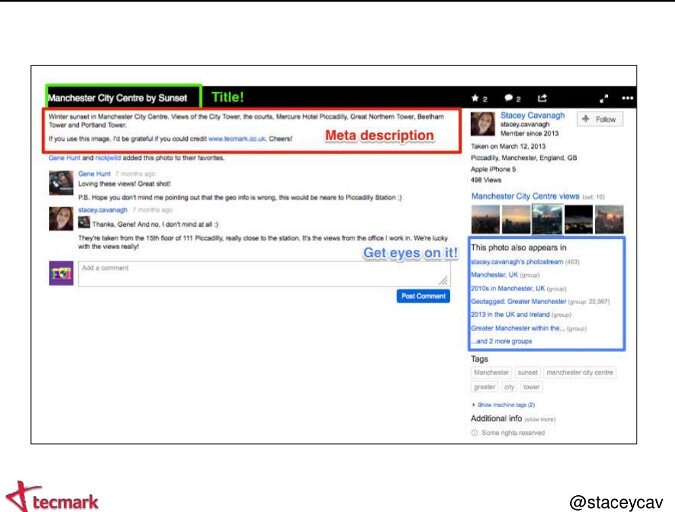Open 2010s in Manchester, UK group
Viewport: 675px width, 512px height.
[508, 288]
